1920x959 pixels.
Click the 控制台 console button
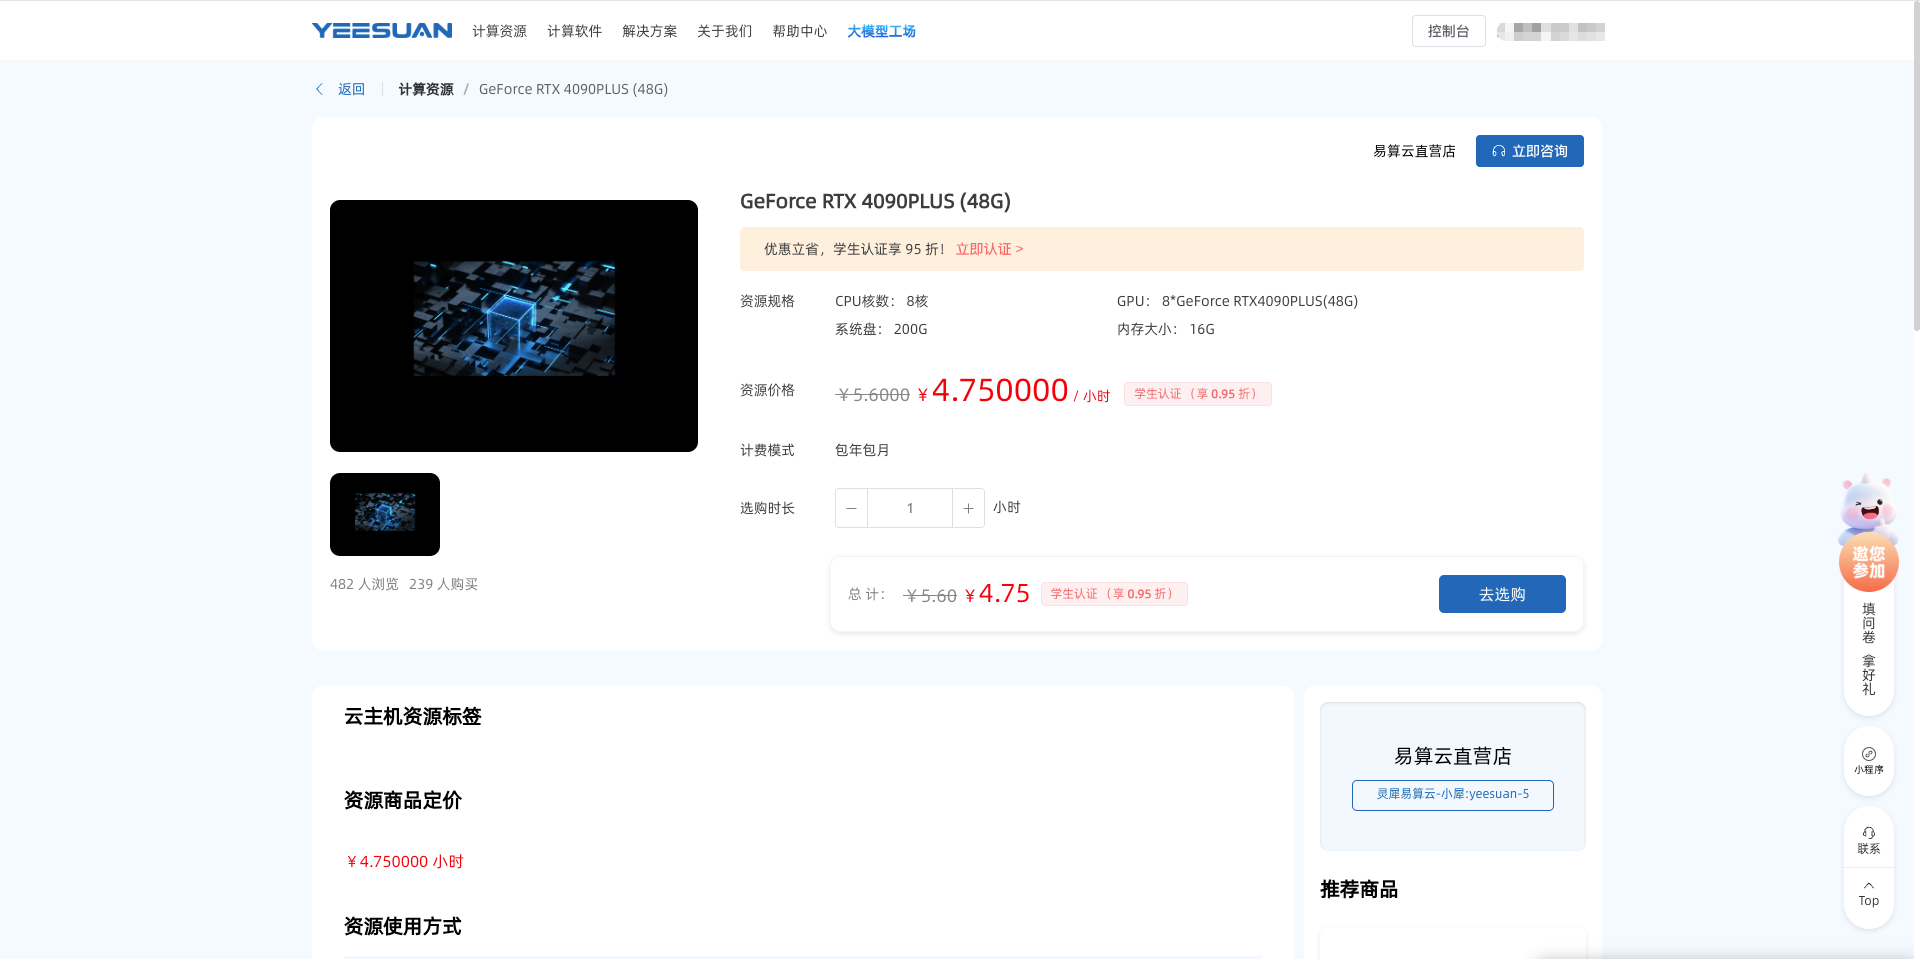pos(1448,32)
